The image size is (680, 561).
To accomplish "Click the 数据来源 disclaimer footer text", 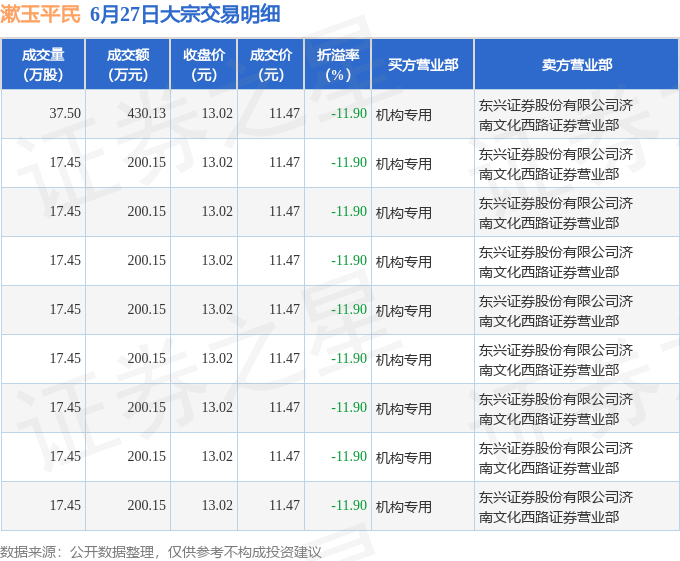I will 161,552.
